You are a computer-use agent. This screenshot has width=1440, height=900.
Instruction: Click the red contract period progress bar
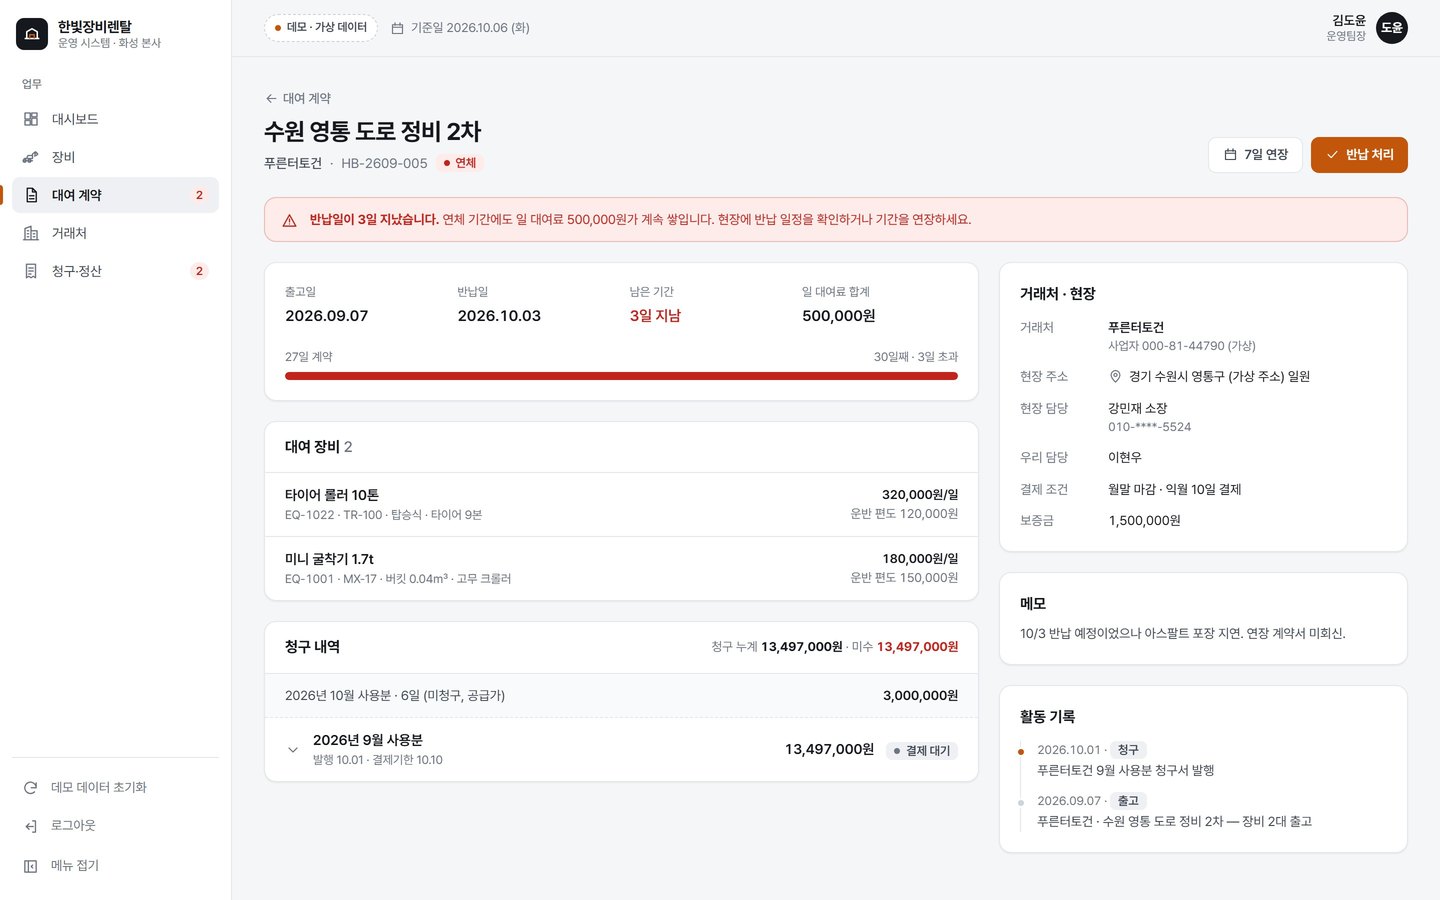tap(621, 376)
